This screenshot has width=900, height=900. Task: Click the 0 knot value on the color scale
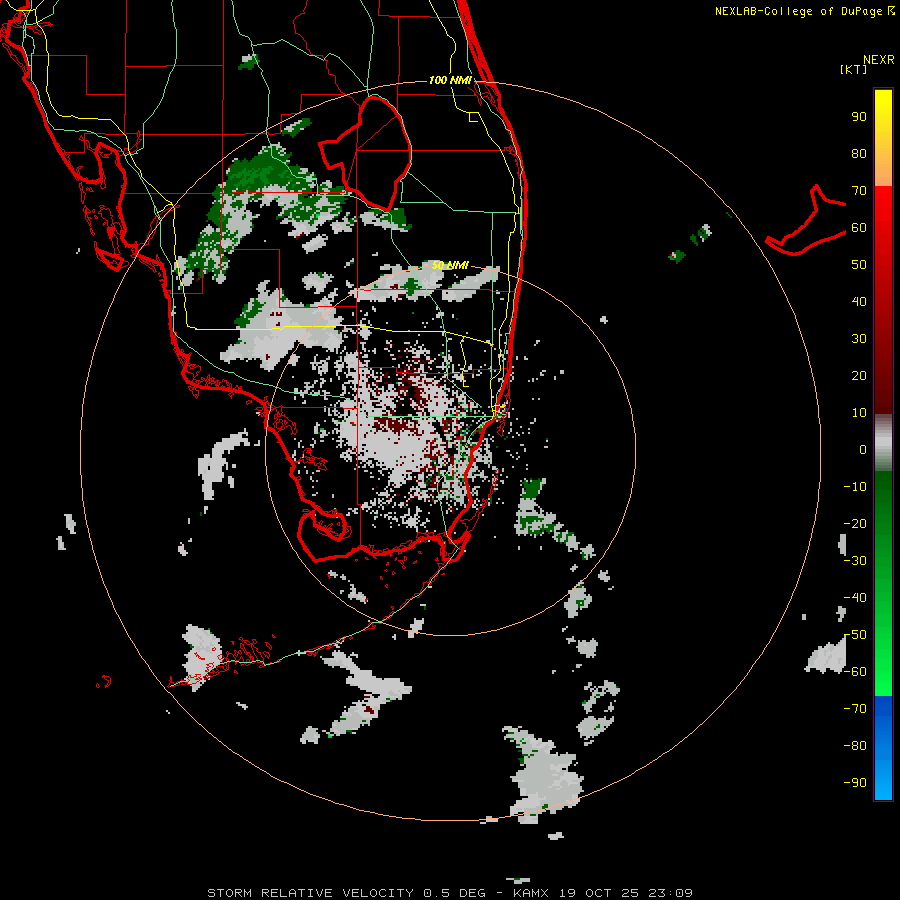[863, 450]
